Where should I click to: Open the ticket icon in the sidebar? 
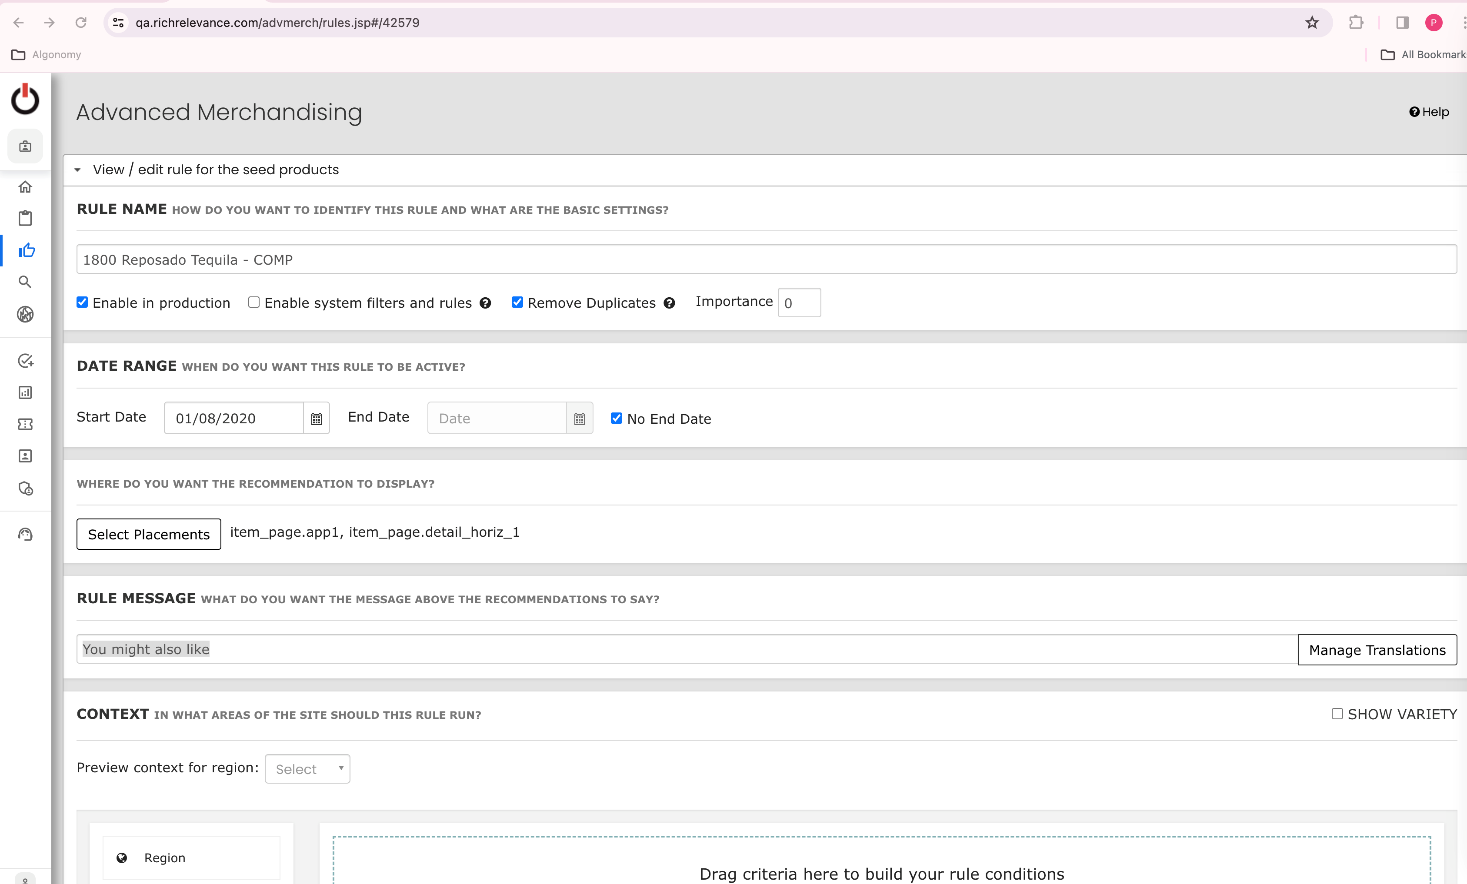point(25,425)
